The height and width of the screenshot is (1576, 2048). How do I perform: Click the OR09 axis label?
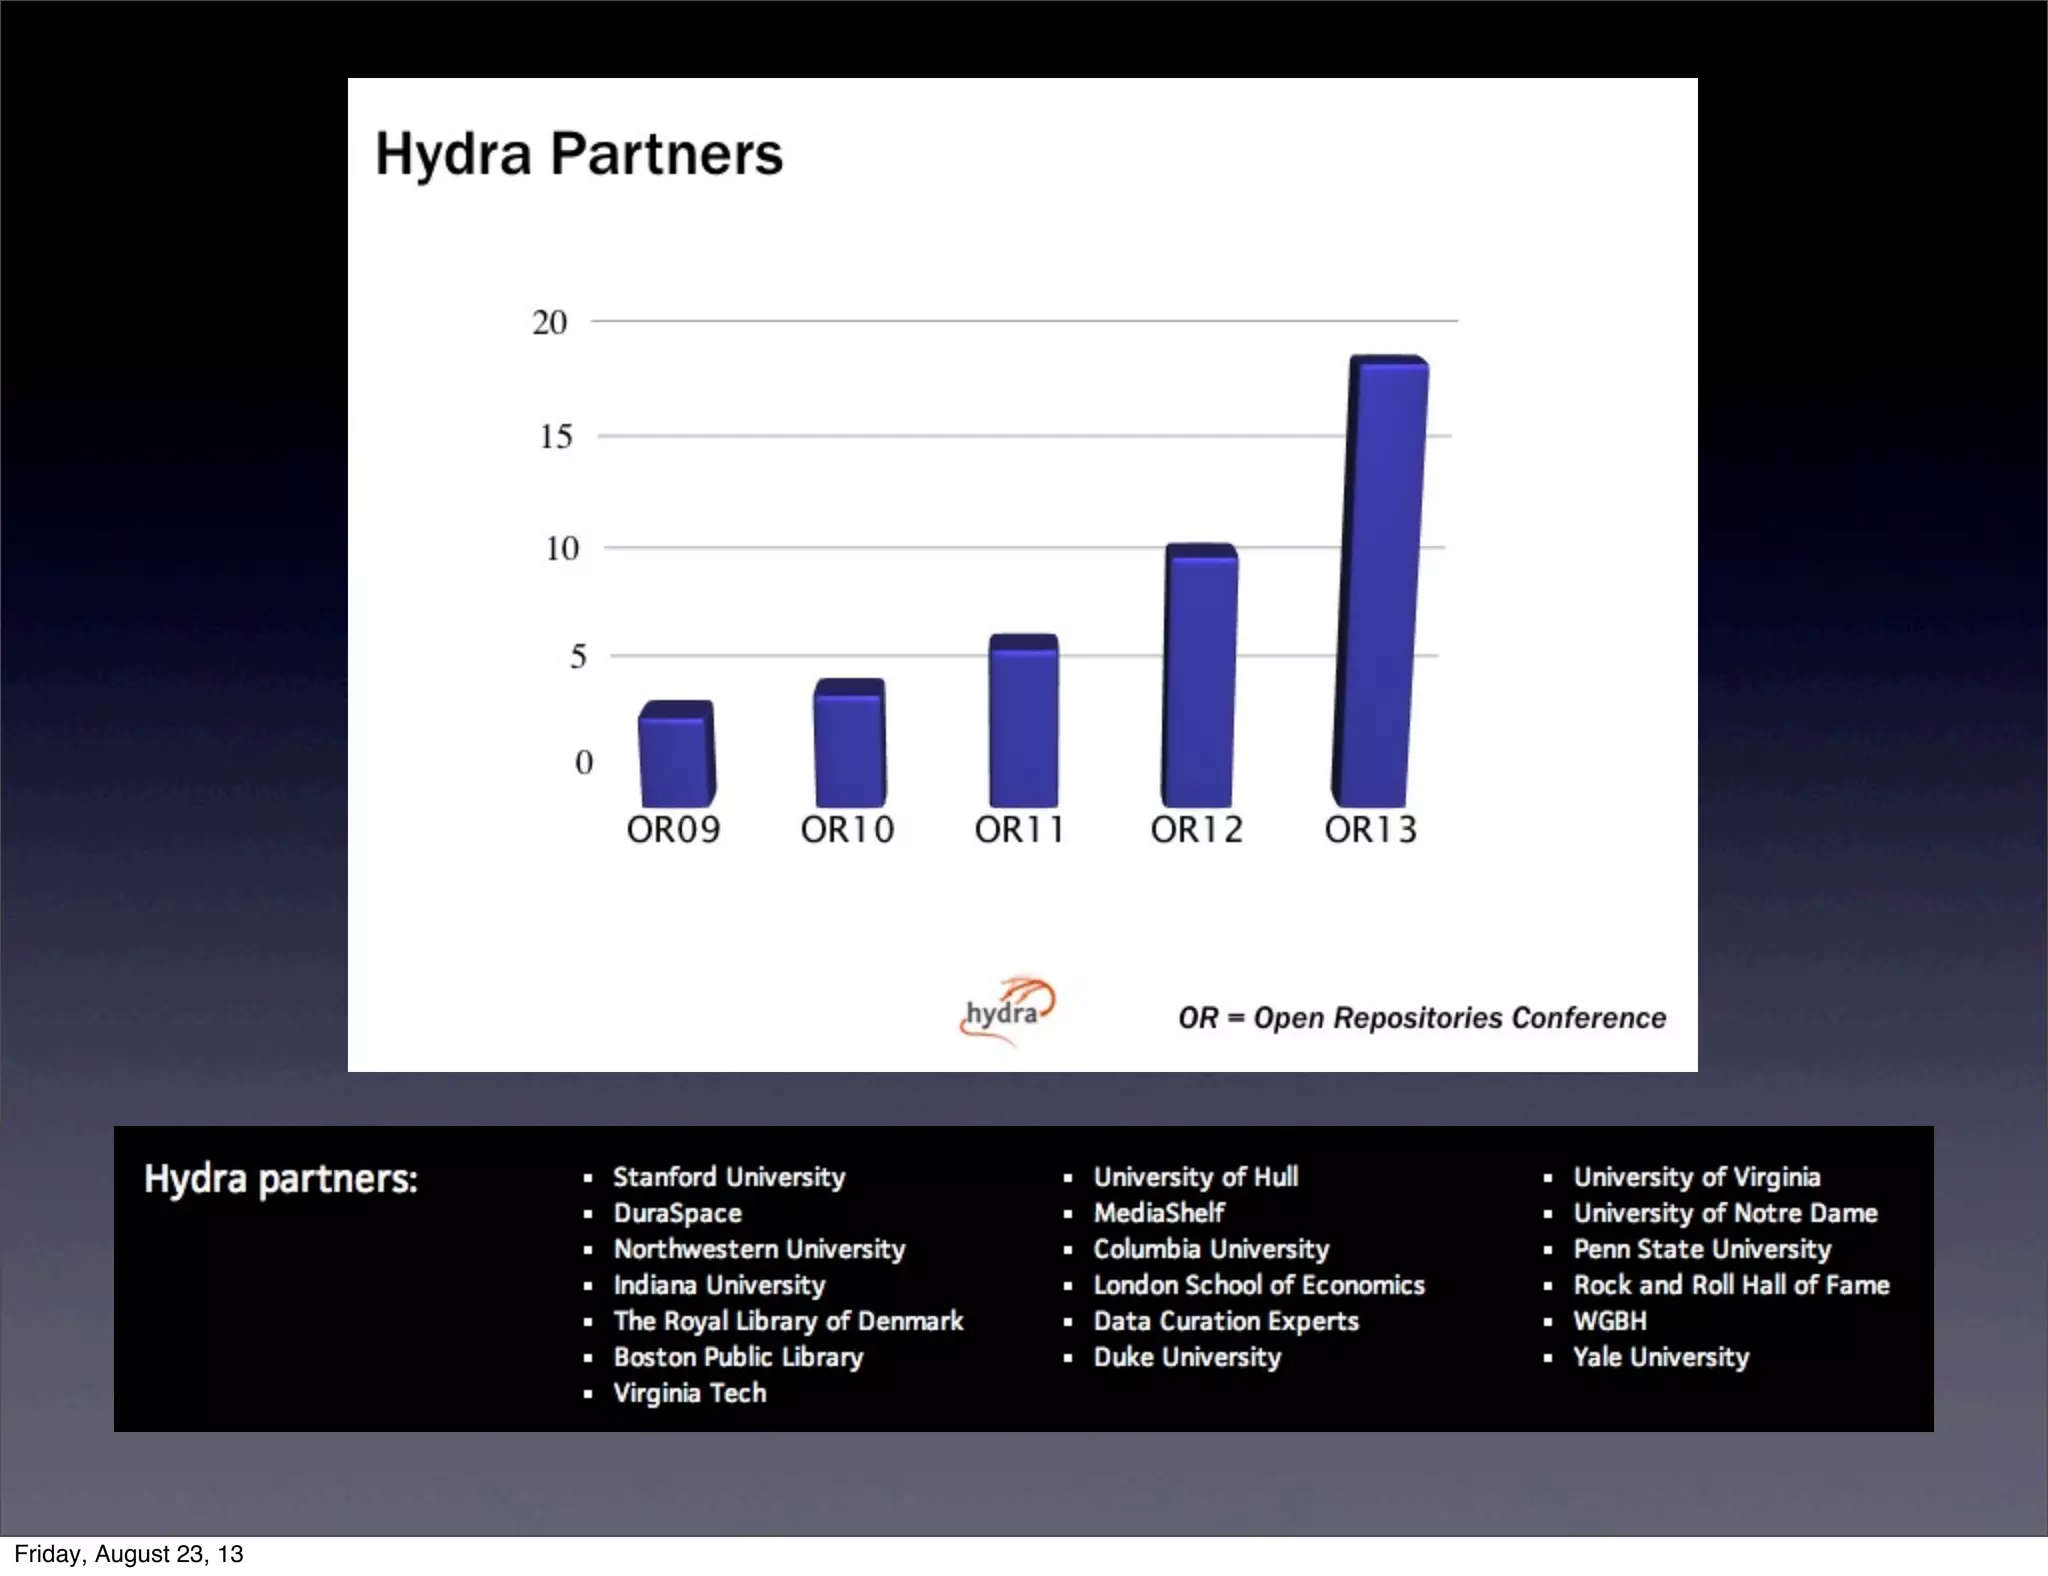tap(673, 830)
